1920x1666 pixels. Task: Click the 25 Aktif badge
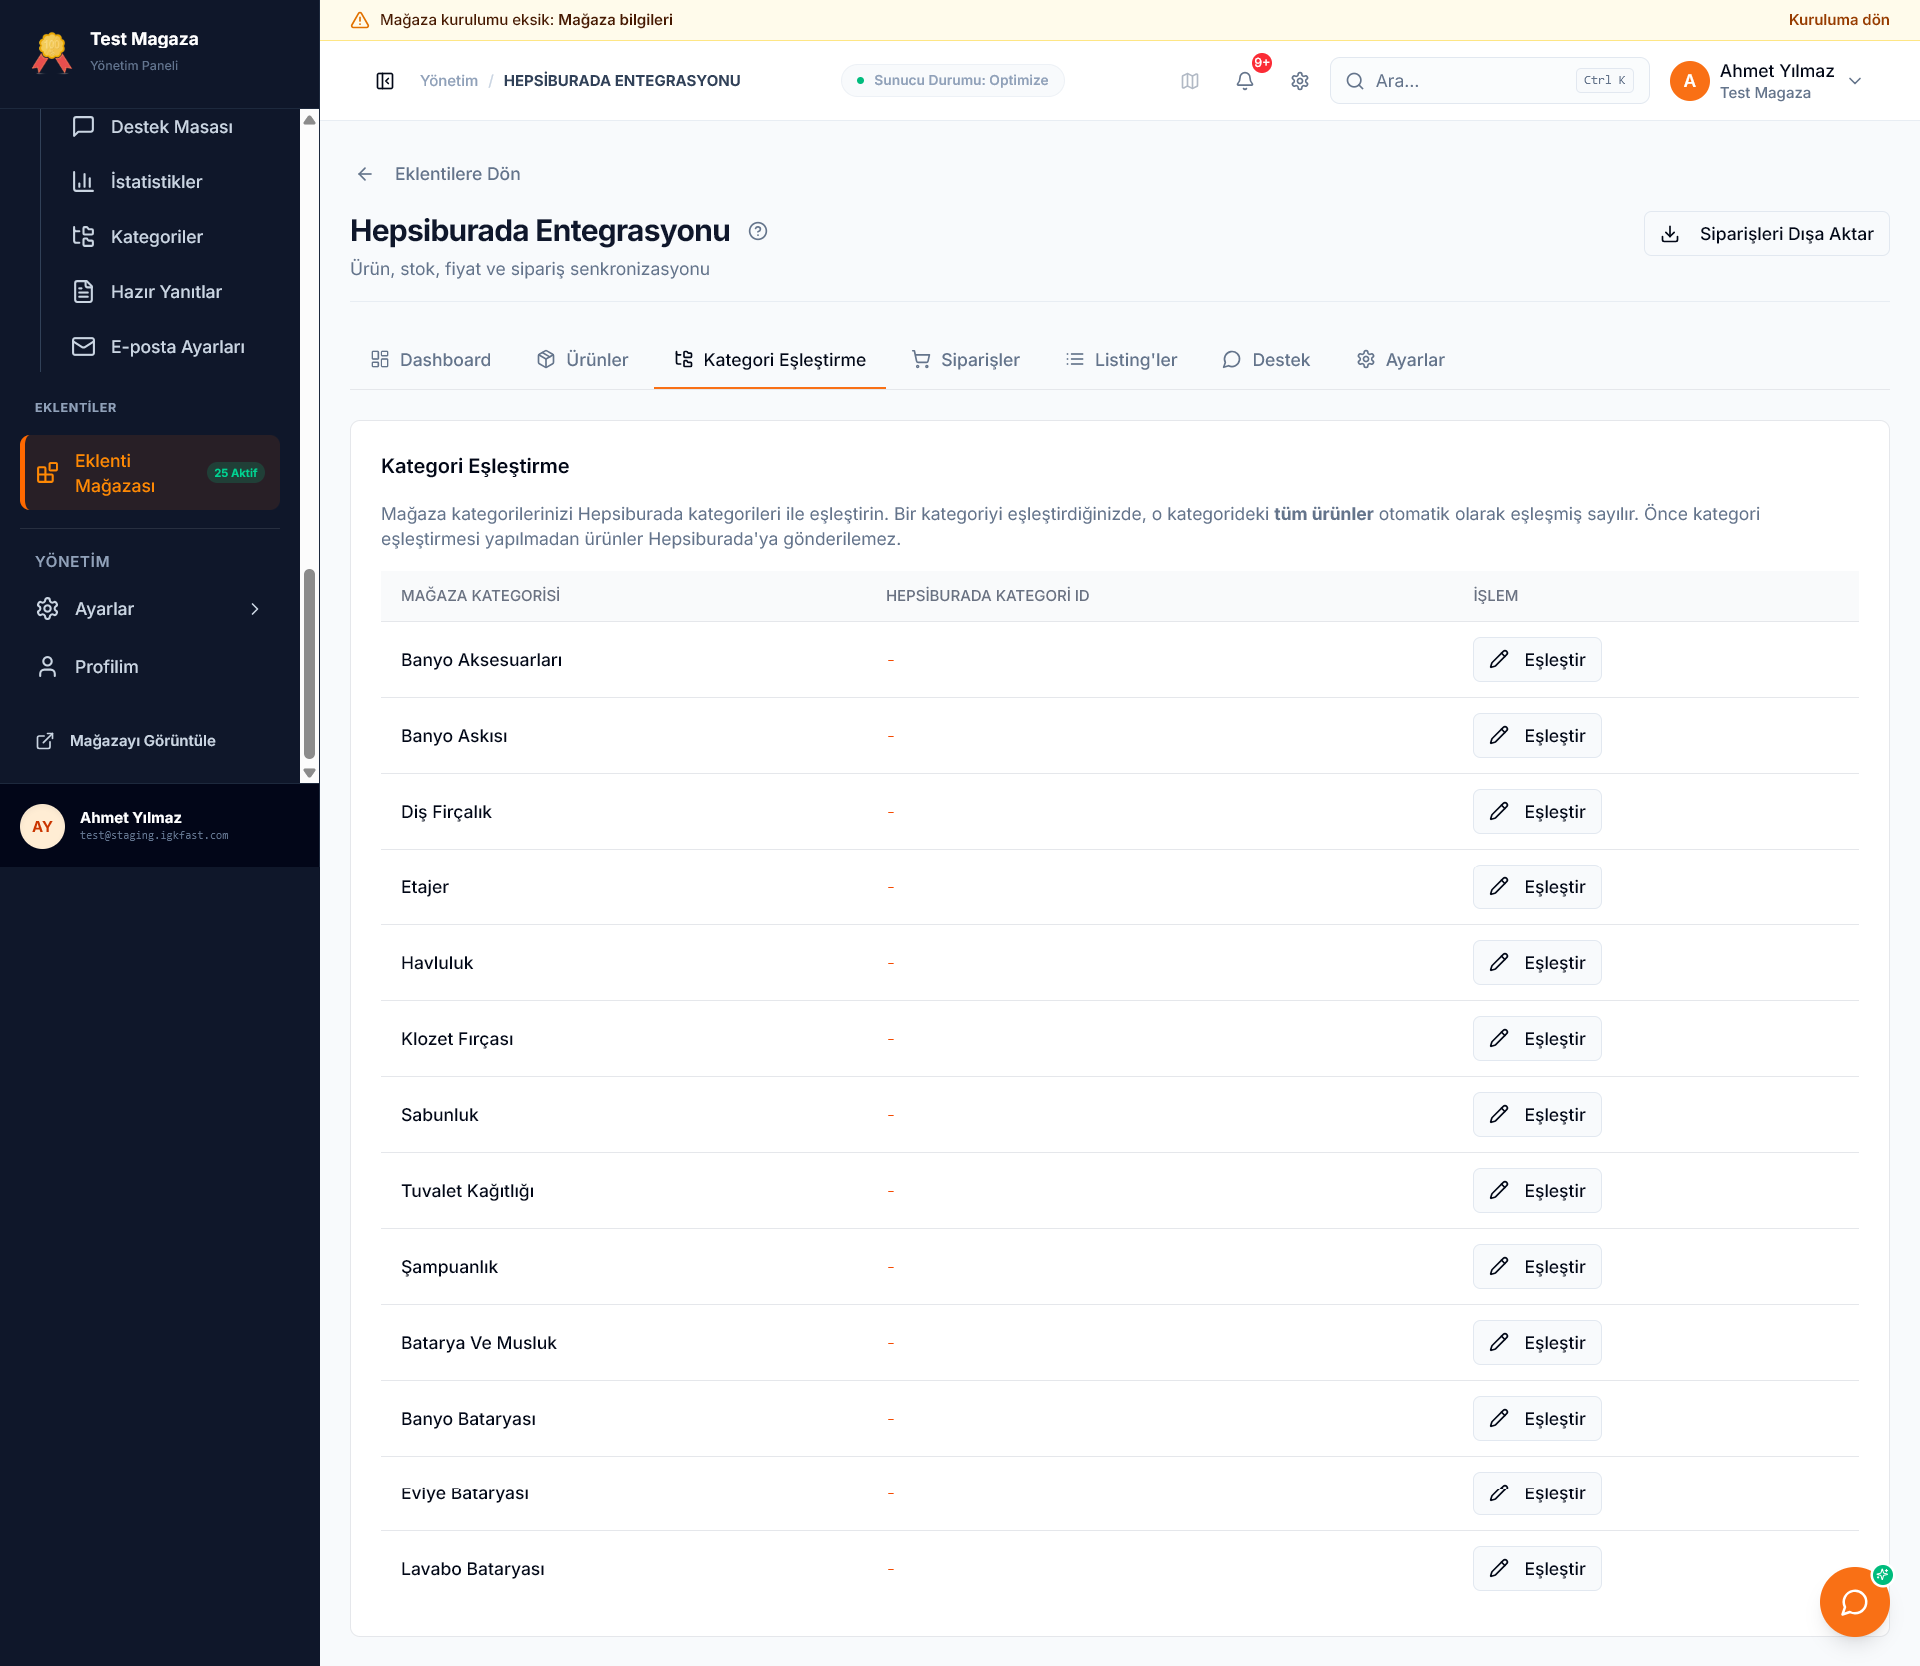pos(236,473)
